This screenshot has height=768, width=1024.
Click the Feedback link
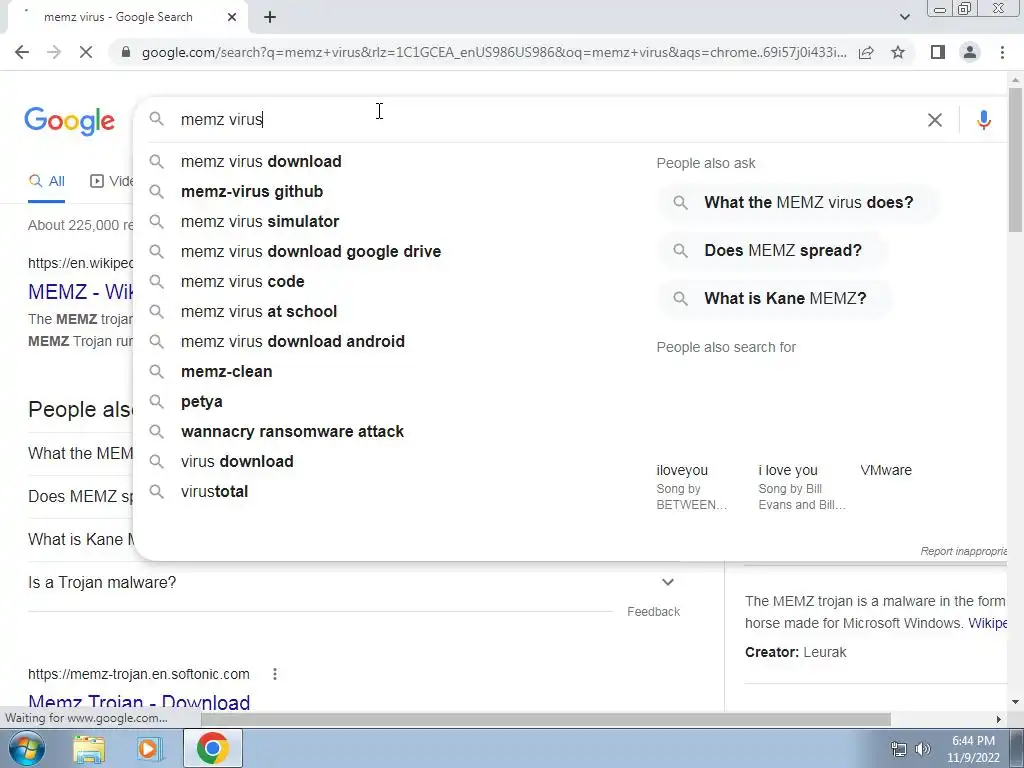(x=653, y=612)
